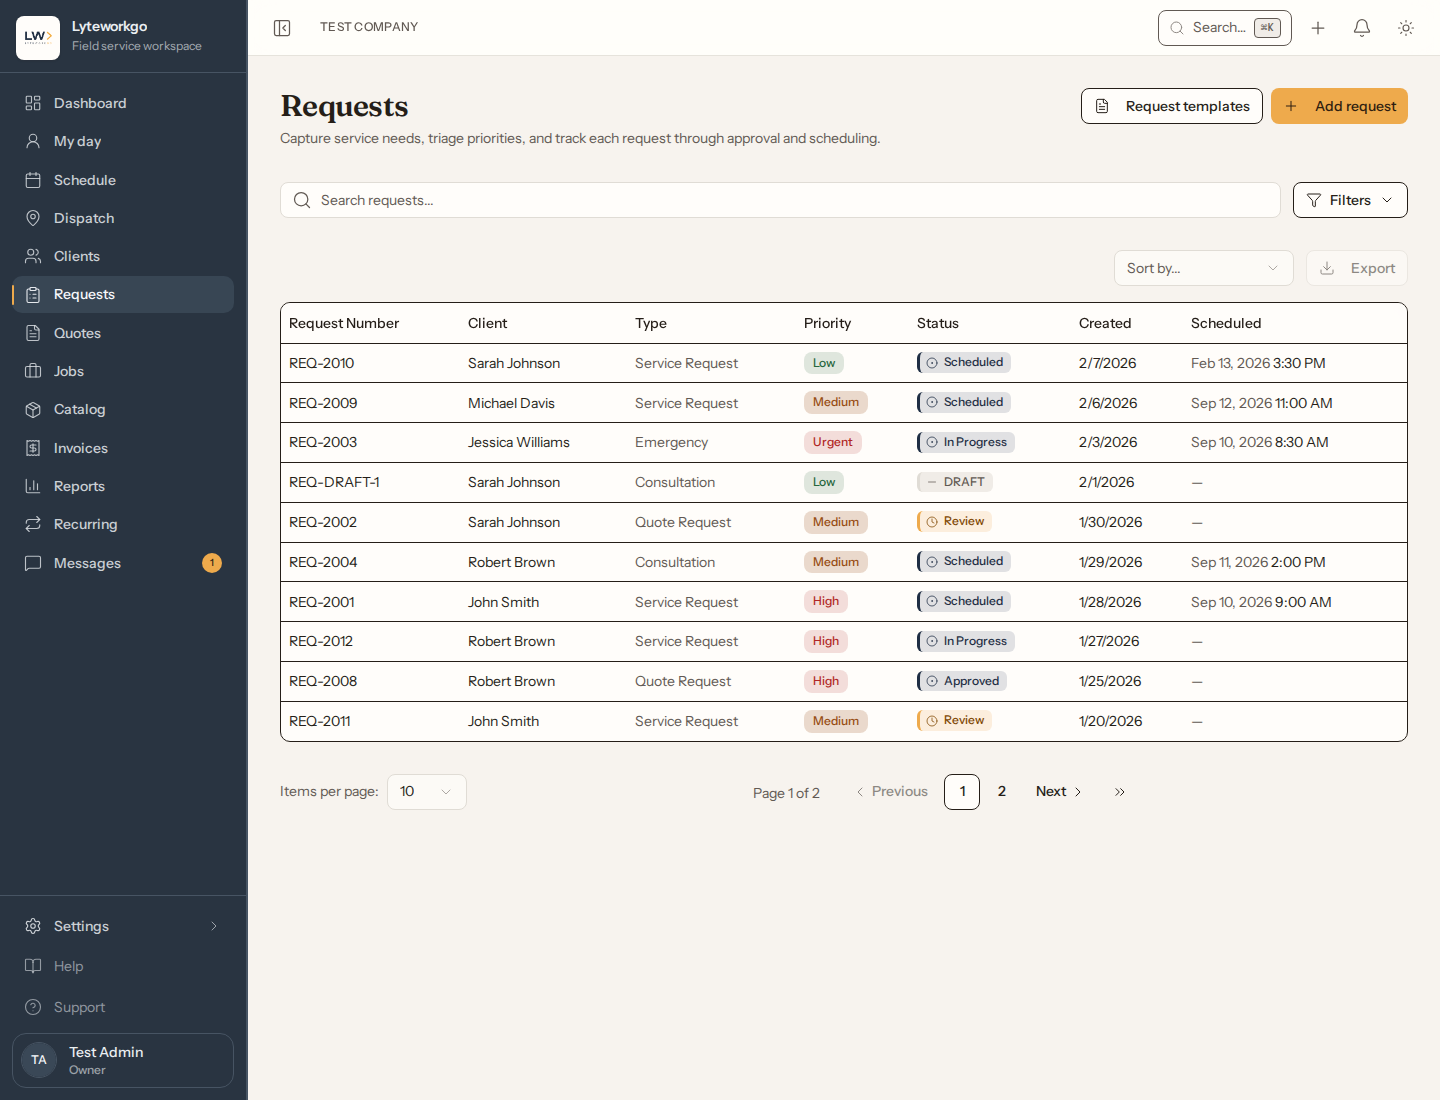Click TEST COMPANY breadcrumb
This screenshot has height=1100, width=1440.
point(369,27)
